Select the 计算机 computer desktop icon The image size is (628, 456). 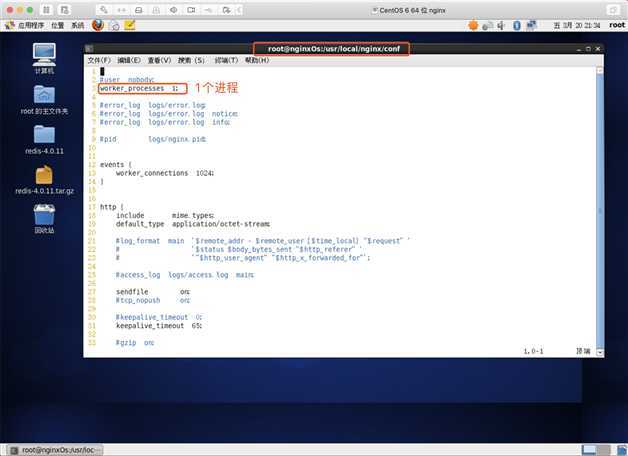tap(44, 59)
